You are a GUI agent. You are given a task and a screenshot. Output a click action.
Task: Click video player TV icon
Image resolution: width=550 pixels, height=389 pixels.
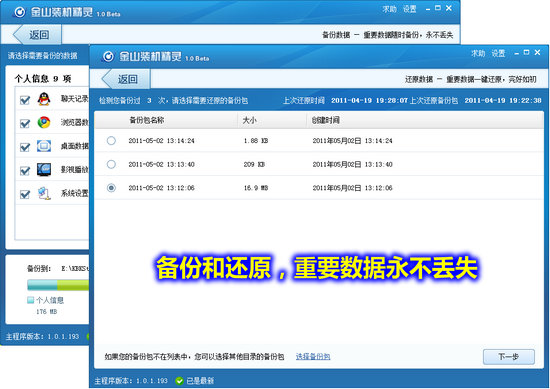[44, 169]
